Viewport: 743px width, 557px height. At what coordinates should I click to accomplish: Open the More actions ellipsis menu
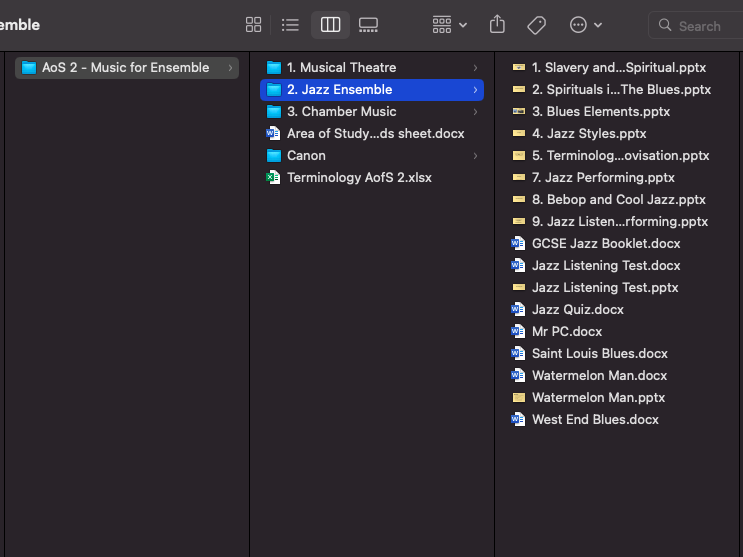(585, 25)
